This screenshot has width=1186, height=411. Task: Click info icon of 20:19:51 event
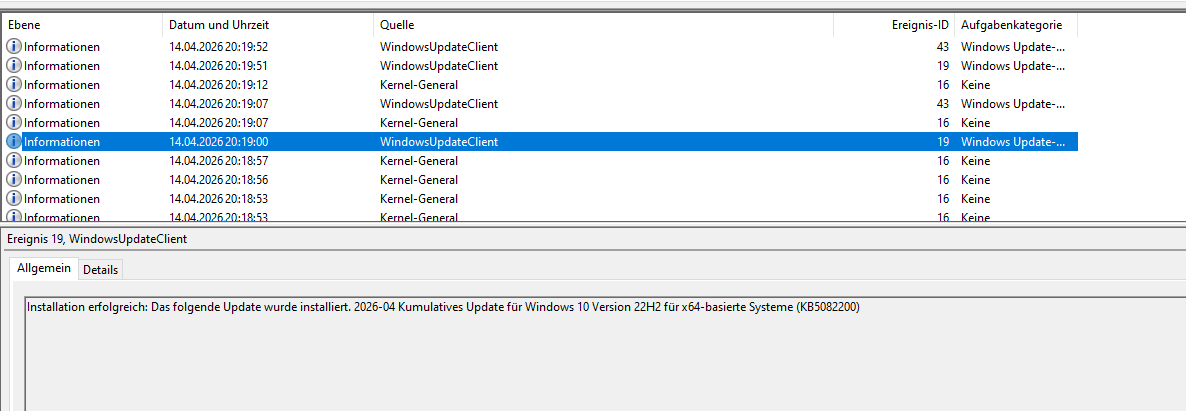tap(14, 65)
